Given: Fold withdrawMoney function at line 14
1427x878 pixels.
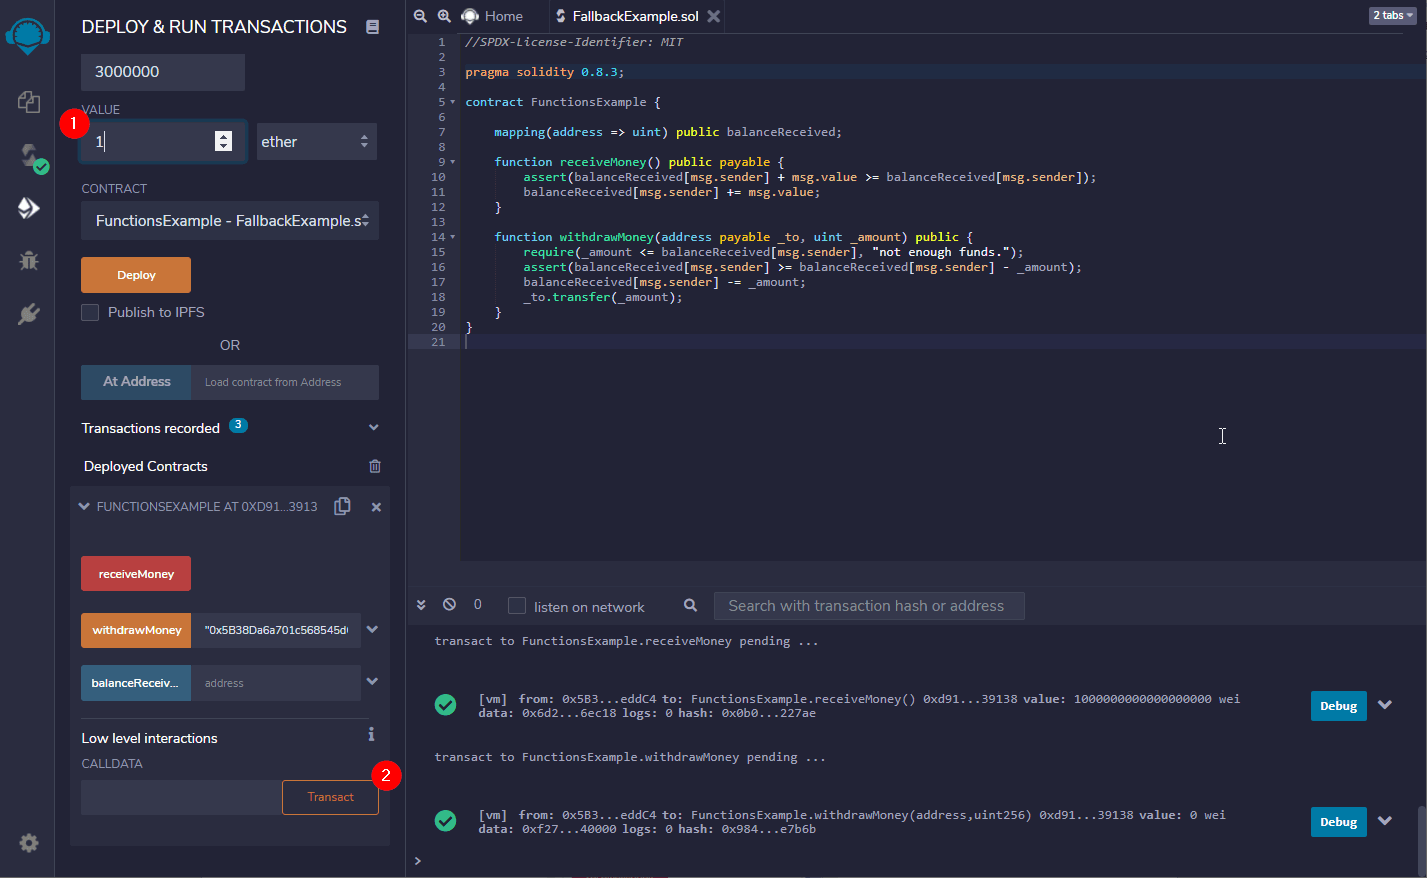Looking at the screenshot, I should 453,237.
